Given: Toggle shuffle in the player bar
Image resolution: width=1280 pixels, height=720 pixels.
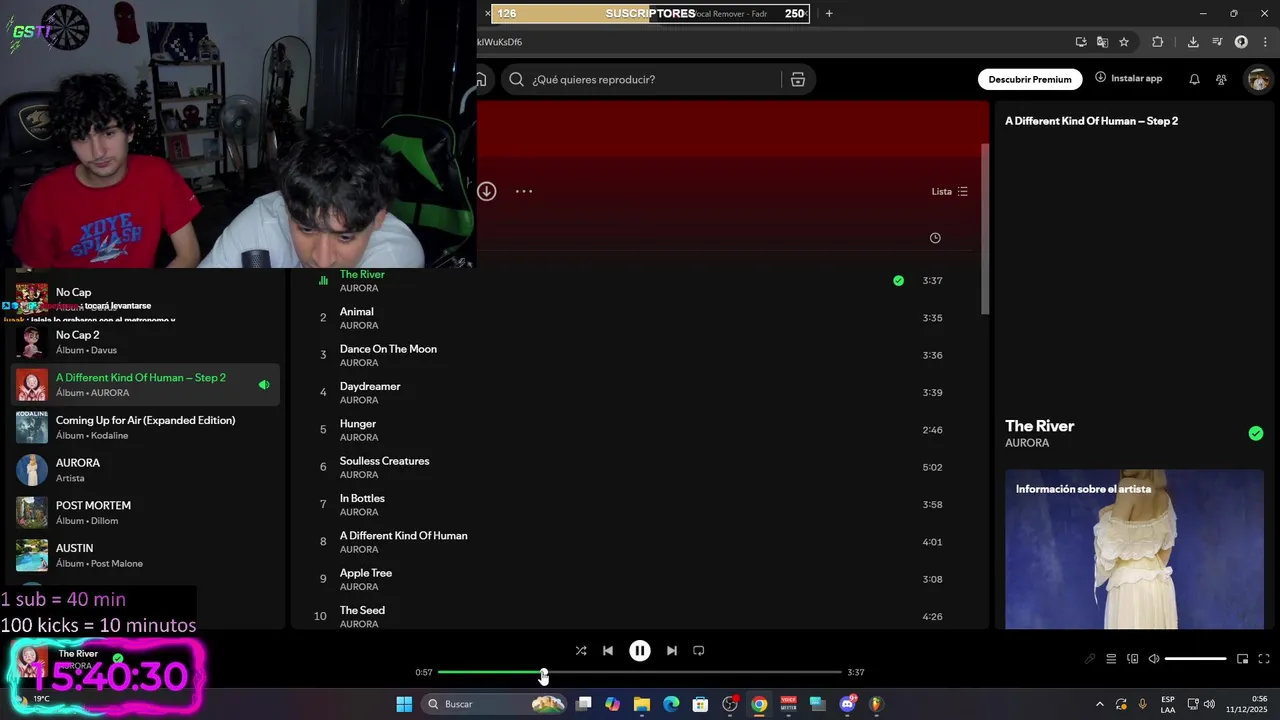Looking at the screenshot, I should point(581,651).
